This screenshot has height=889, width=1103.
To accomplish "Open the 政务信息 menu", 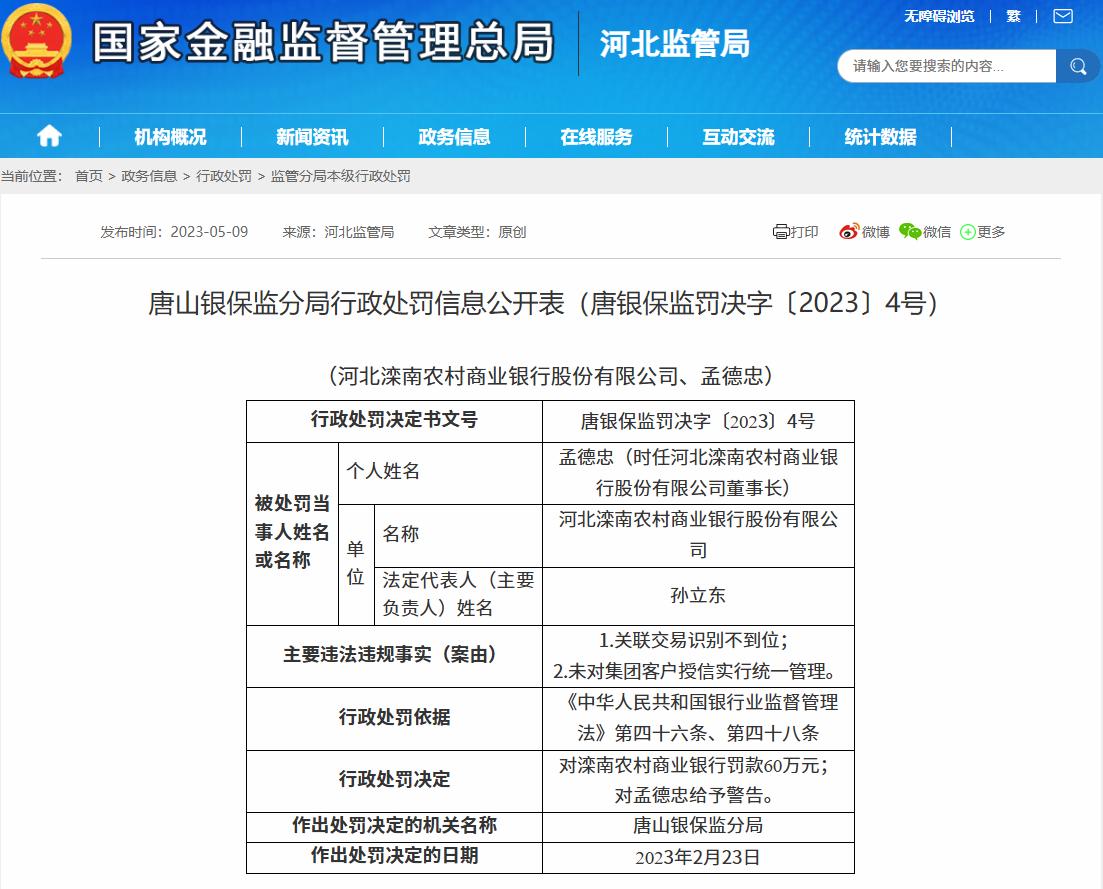I will (454, 137).
